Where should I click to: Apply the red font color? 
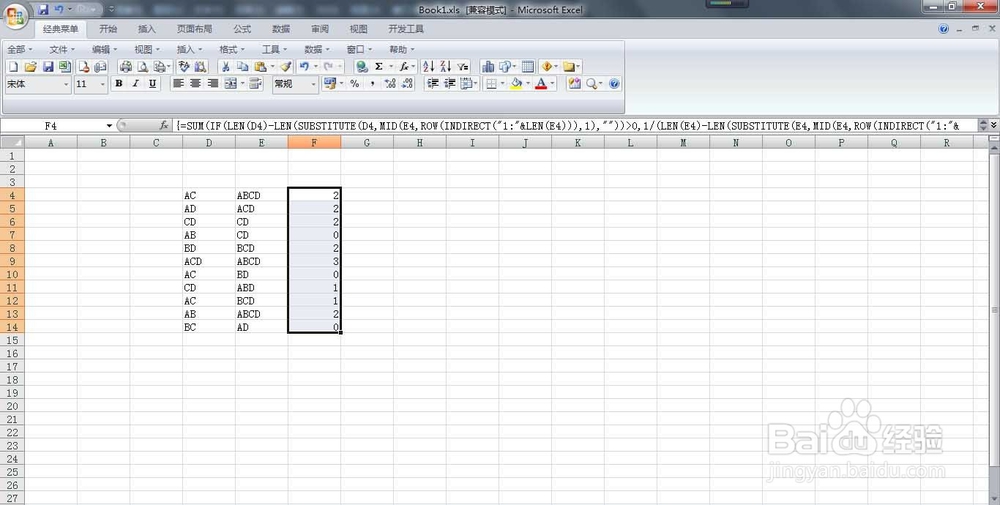(x=541, y=84)
